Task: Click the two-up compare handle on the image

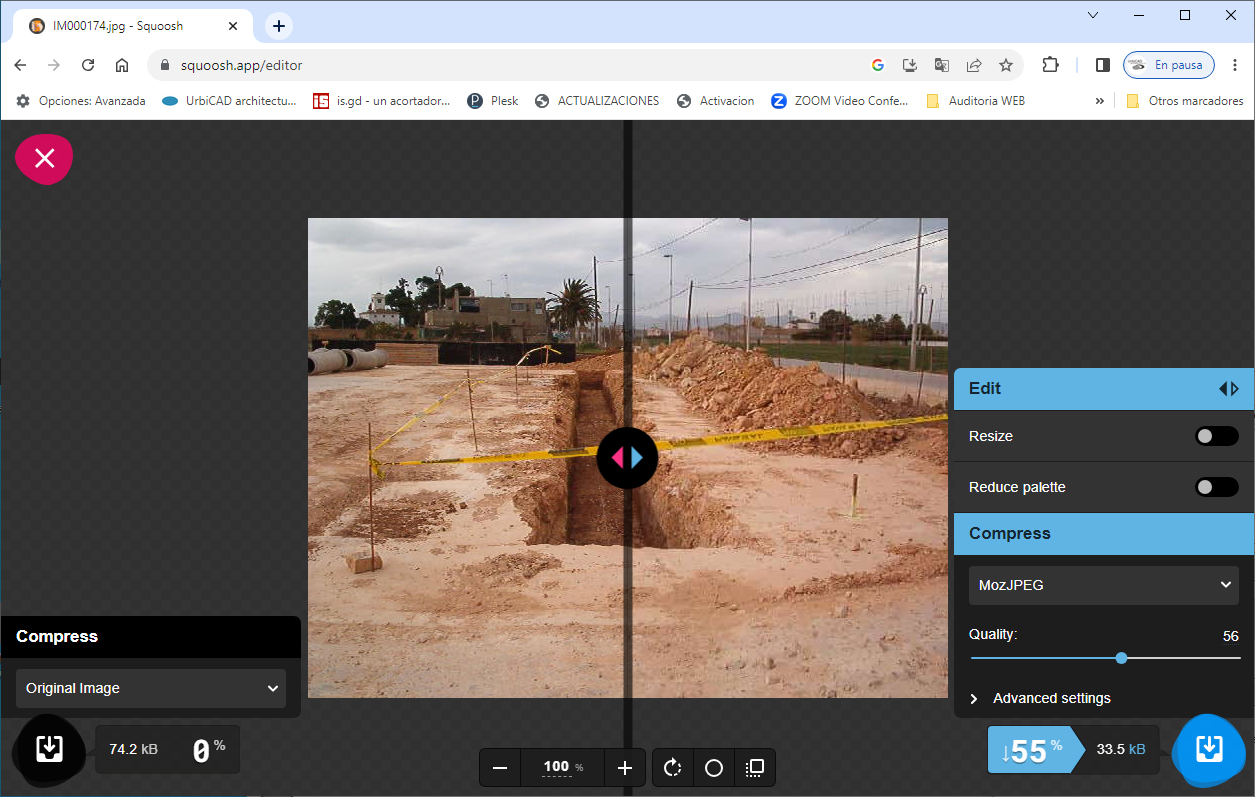Action: pyautogui.click(x=627, y=458)
